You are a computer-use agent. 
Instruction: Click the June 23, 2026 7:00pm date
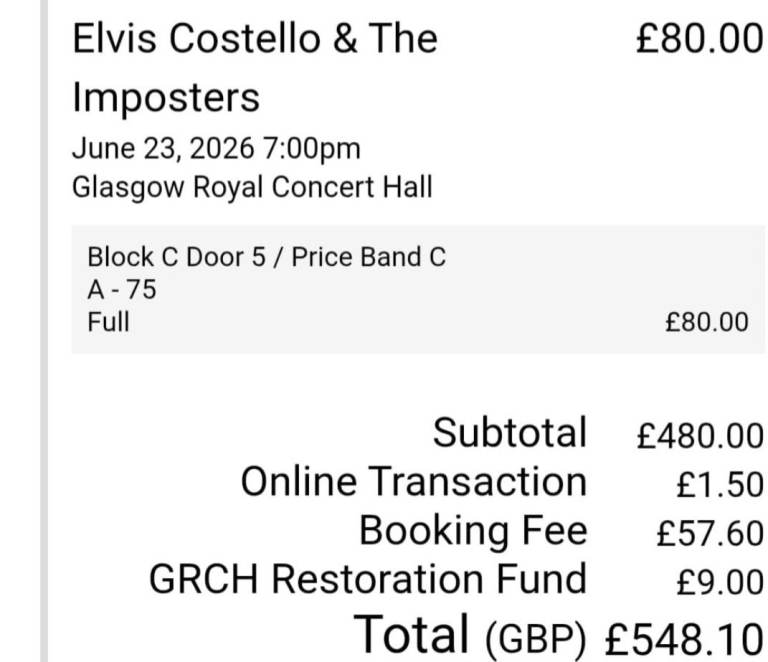216,149
